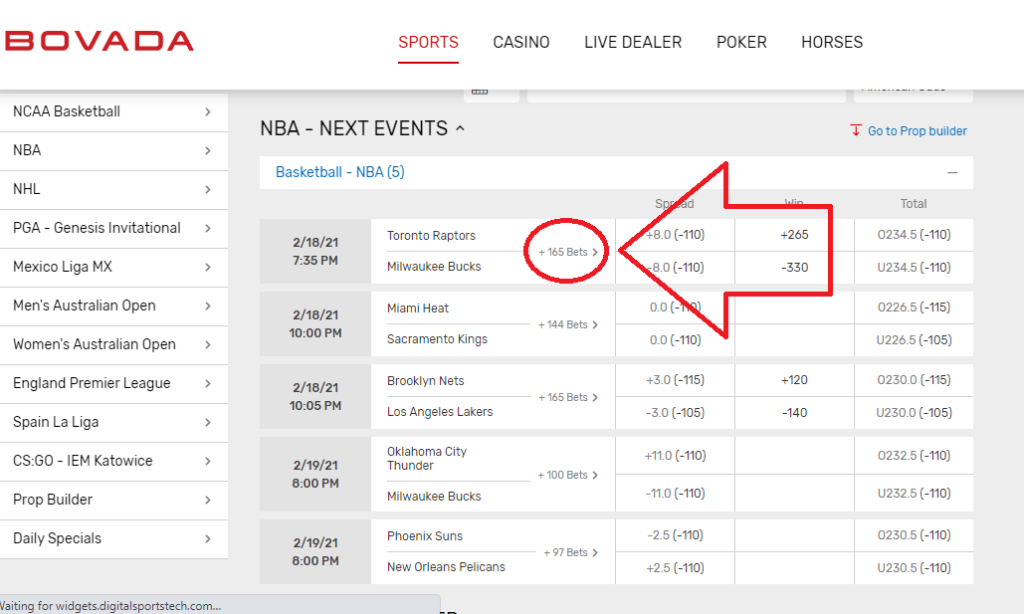Select over O230.5 (-110) total
The image size is (1024, 614).
(x=914, y=535)
